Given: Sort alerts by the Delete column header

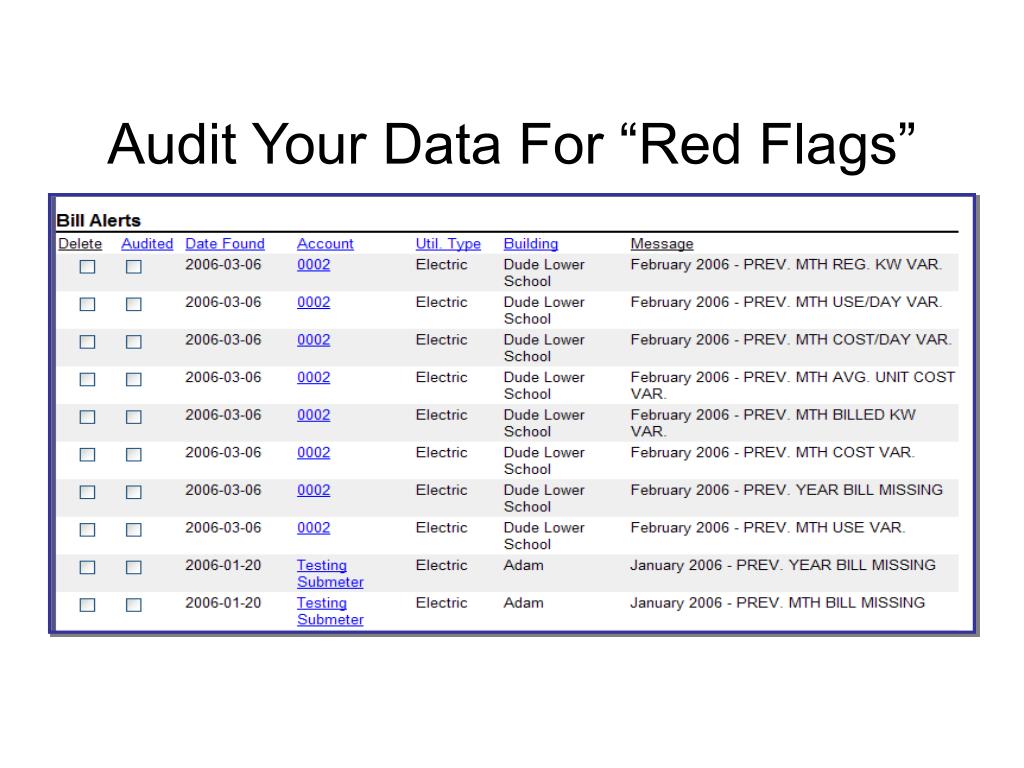Looking at the screenshot, I should [x=80, y=244].
